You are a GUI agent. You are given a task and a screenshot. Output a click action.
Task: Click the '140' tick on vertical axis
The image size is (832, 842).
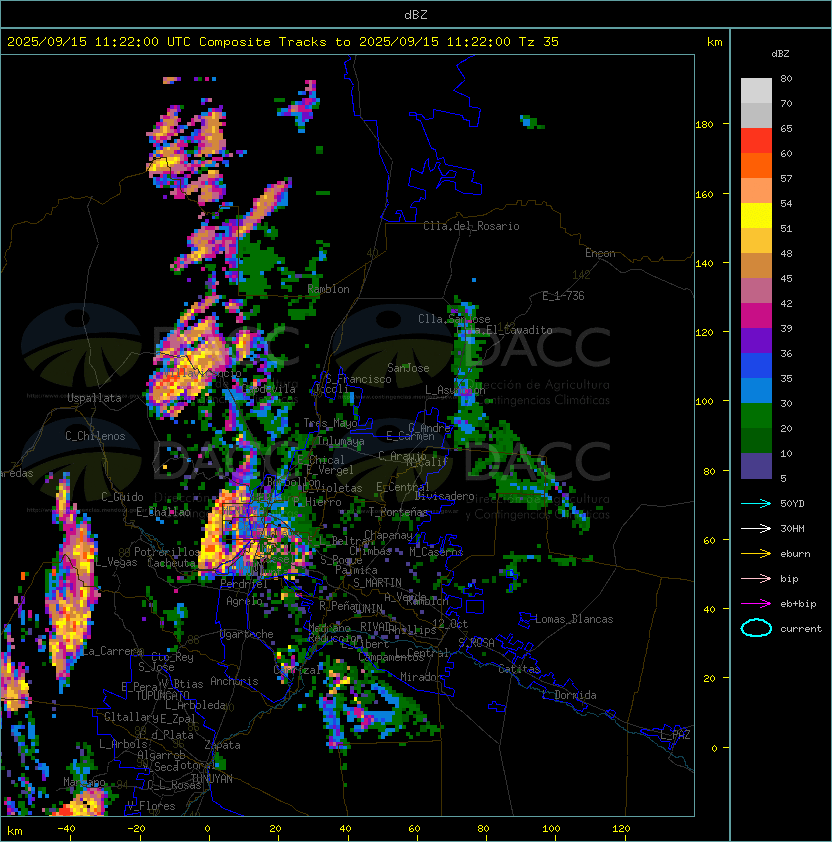(x=704, y=264)
